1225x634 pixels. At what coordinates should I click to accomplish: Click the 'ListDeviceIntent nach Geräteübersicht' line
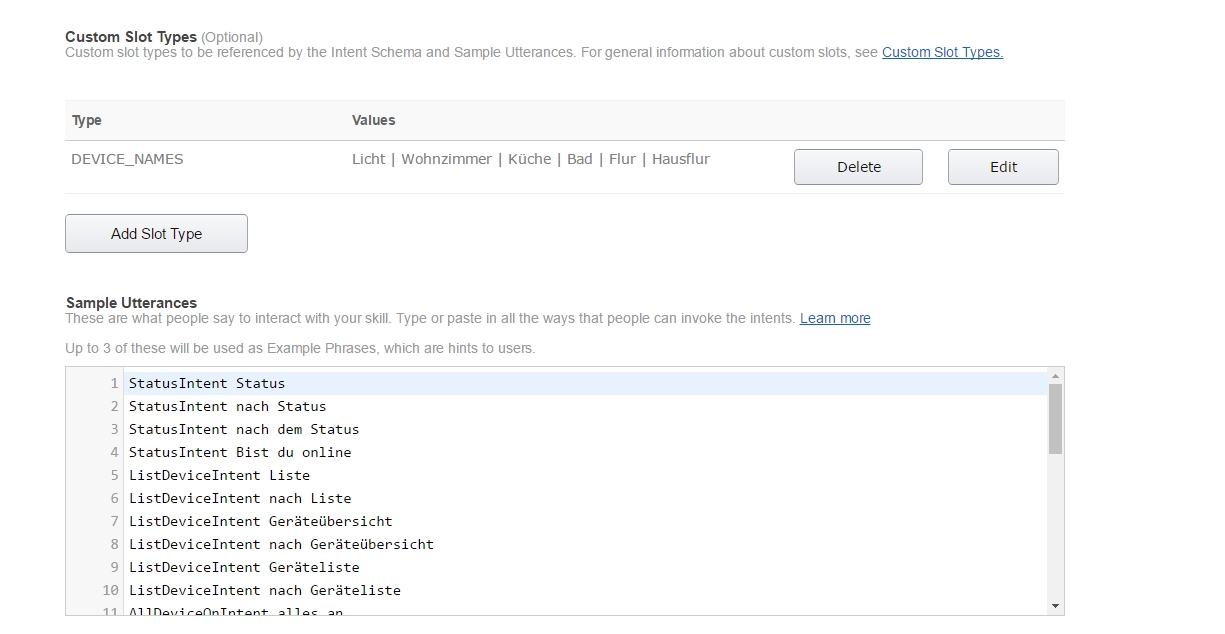(281, 544)
